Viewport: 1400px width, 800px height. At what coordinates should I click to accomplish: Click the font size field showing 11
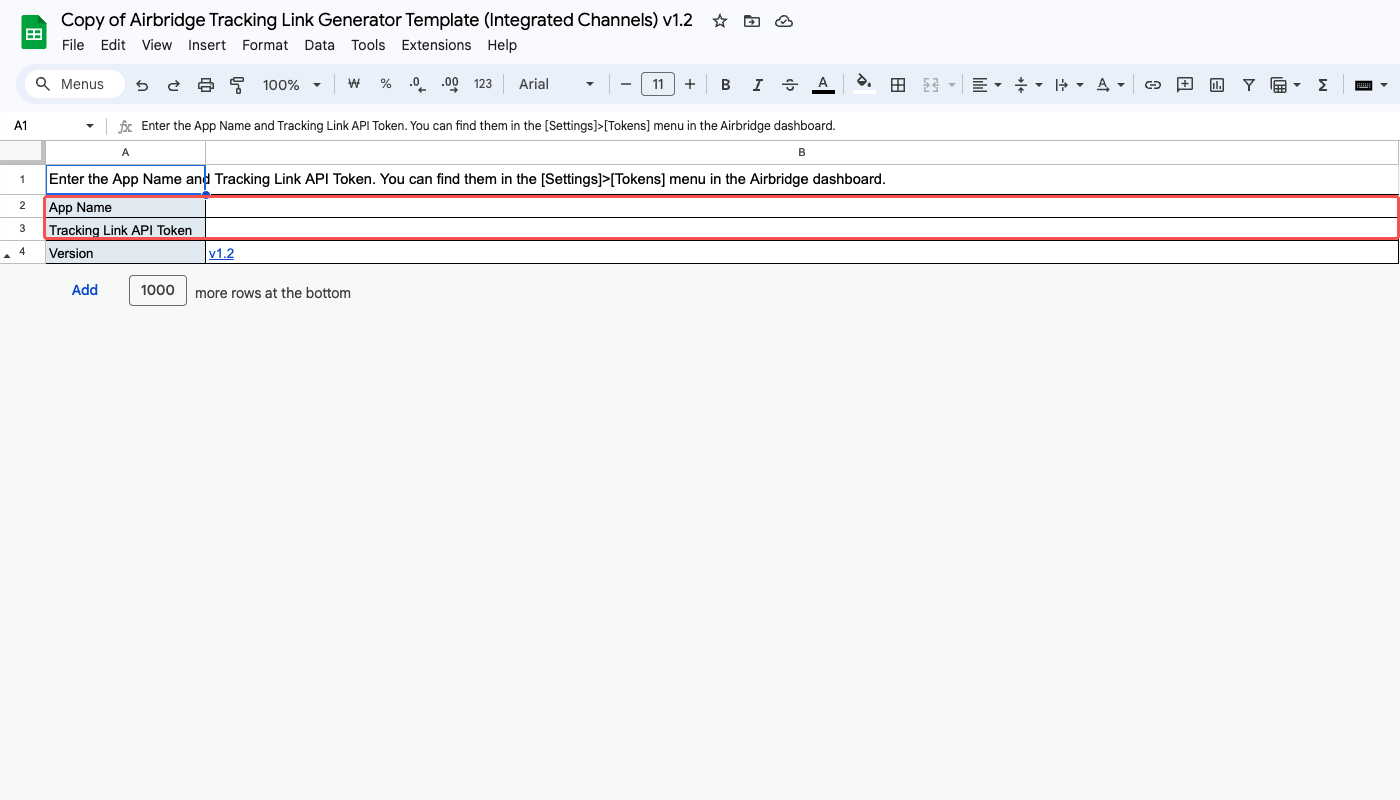658,85
